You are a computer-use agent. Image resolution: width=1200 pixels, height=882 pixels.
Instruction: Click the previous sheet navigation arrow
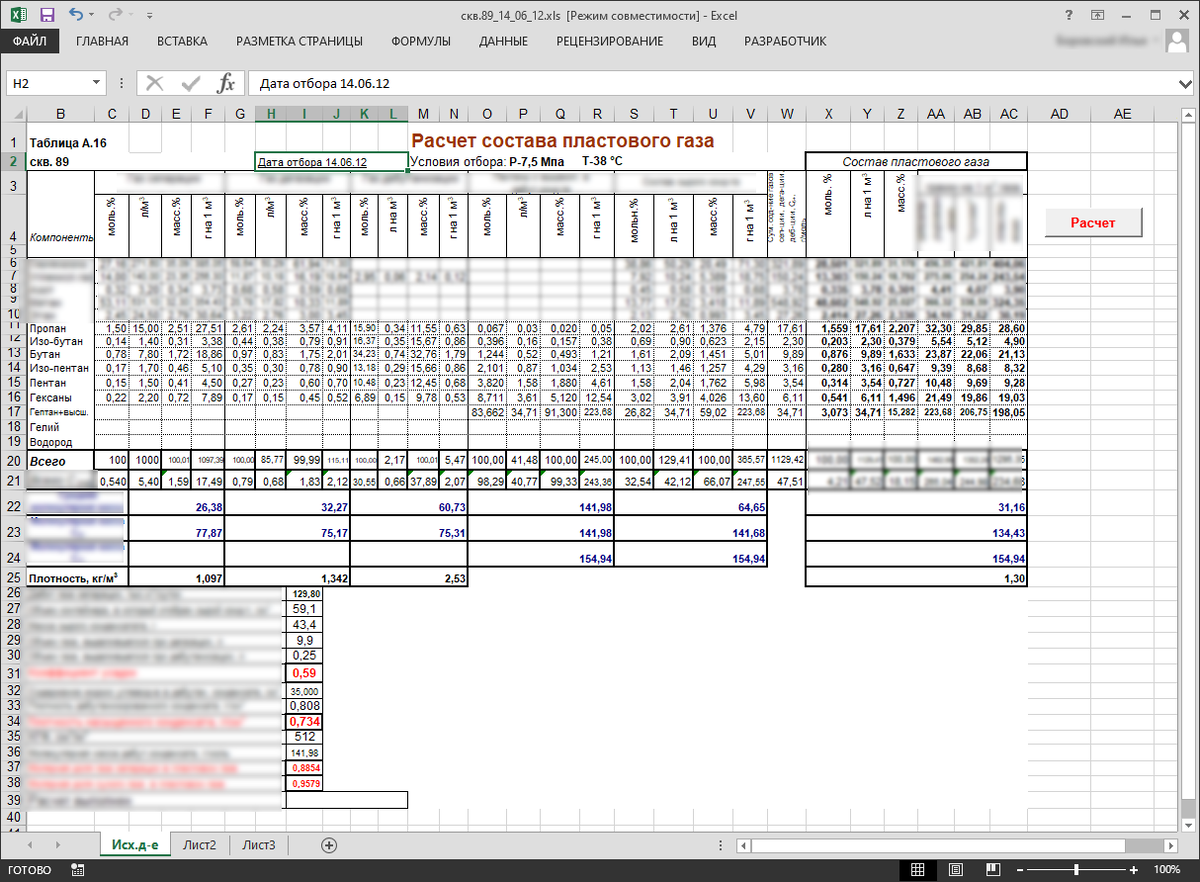pyautogui.click(x=28, y=845)
